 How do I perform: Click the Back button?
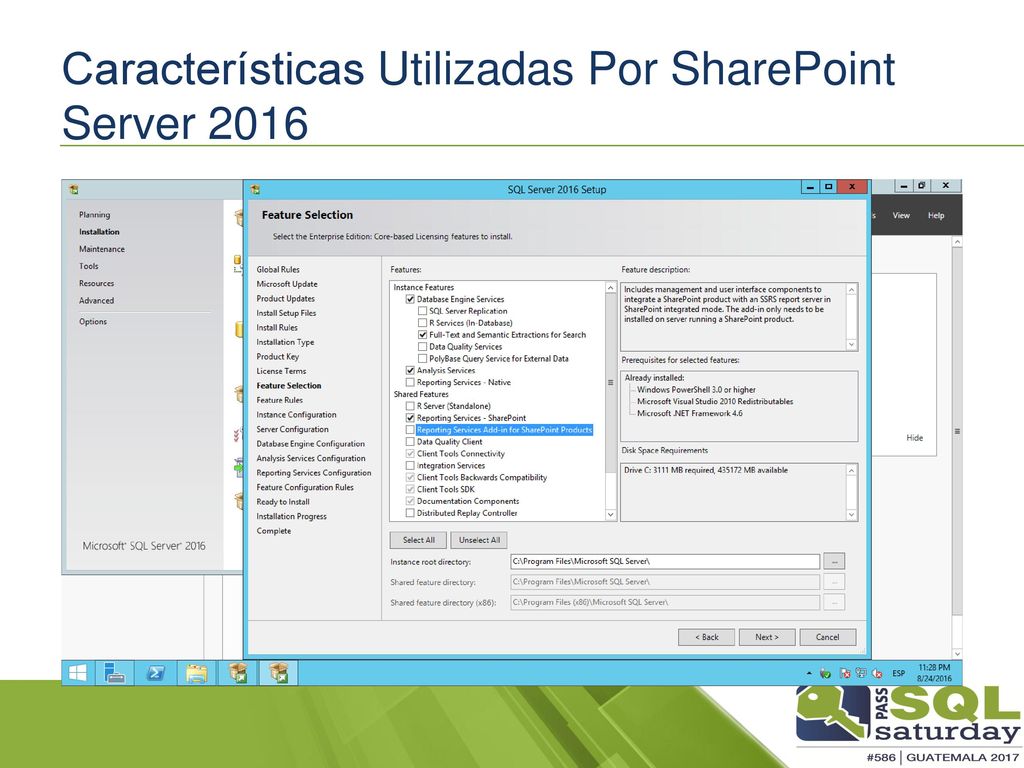pyautogui.click(x=706, y=637)
